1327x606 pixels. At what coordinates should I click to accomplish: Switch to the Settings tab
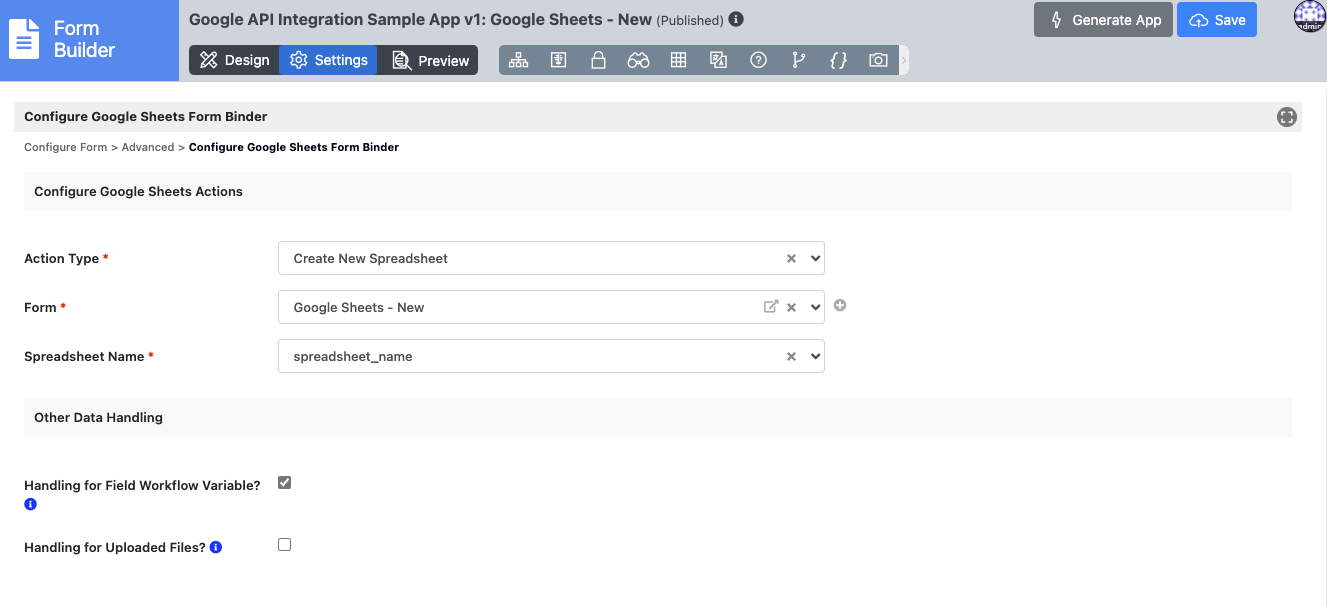pyautogui.click(x=328, y=60)
